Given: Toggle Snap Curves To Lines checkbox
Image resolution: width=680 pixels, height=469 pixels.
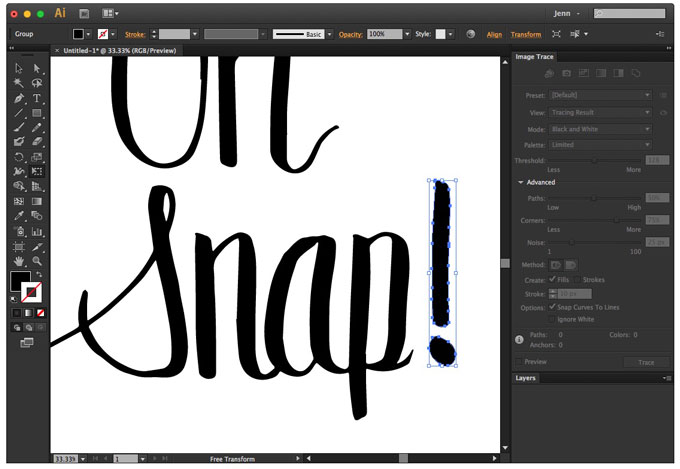Looking at the screenshot, I should 552,306.
